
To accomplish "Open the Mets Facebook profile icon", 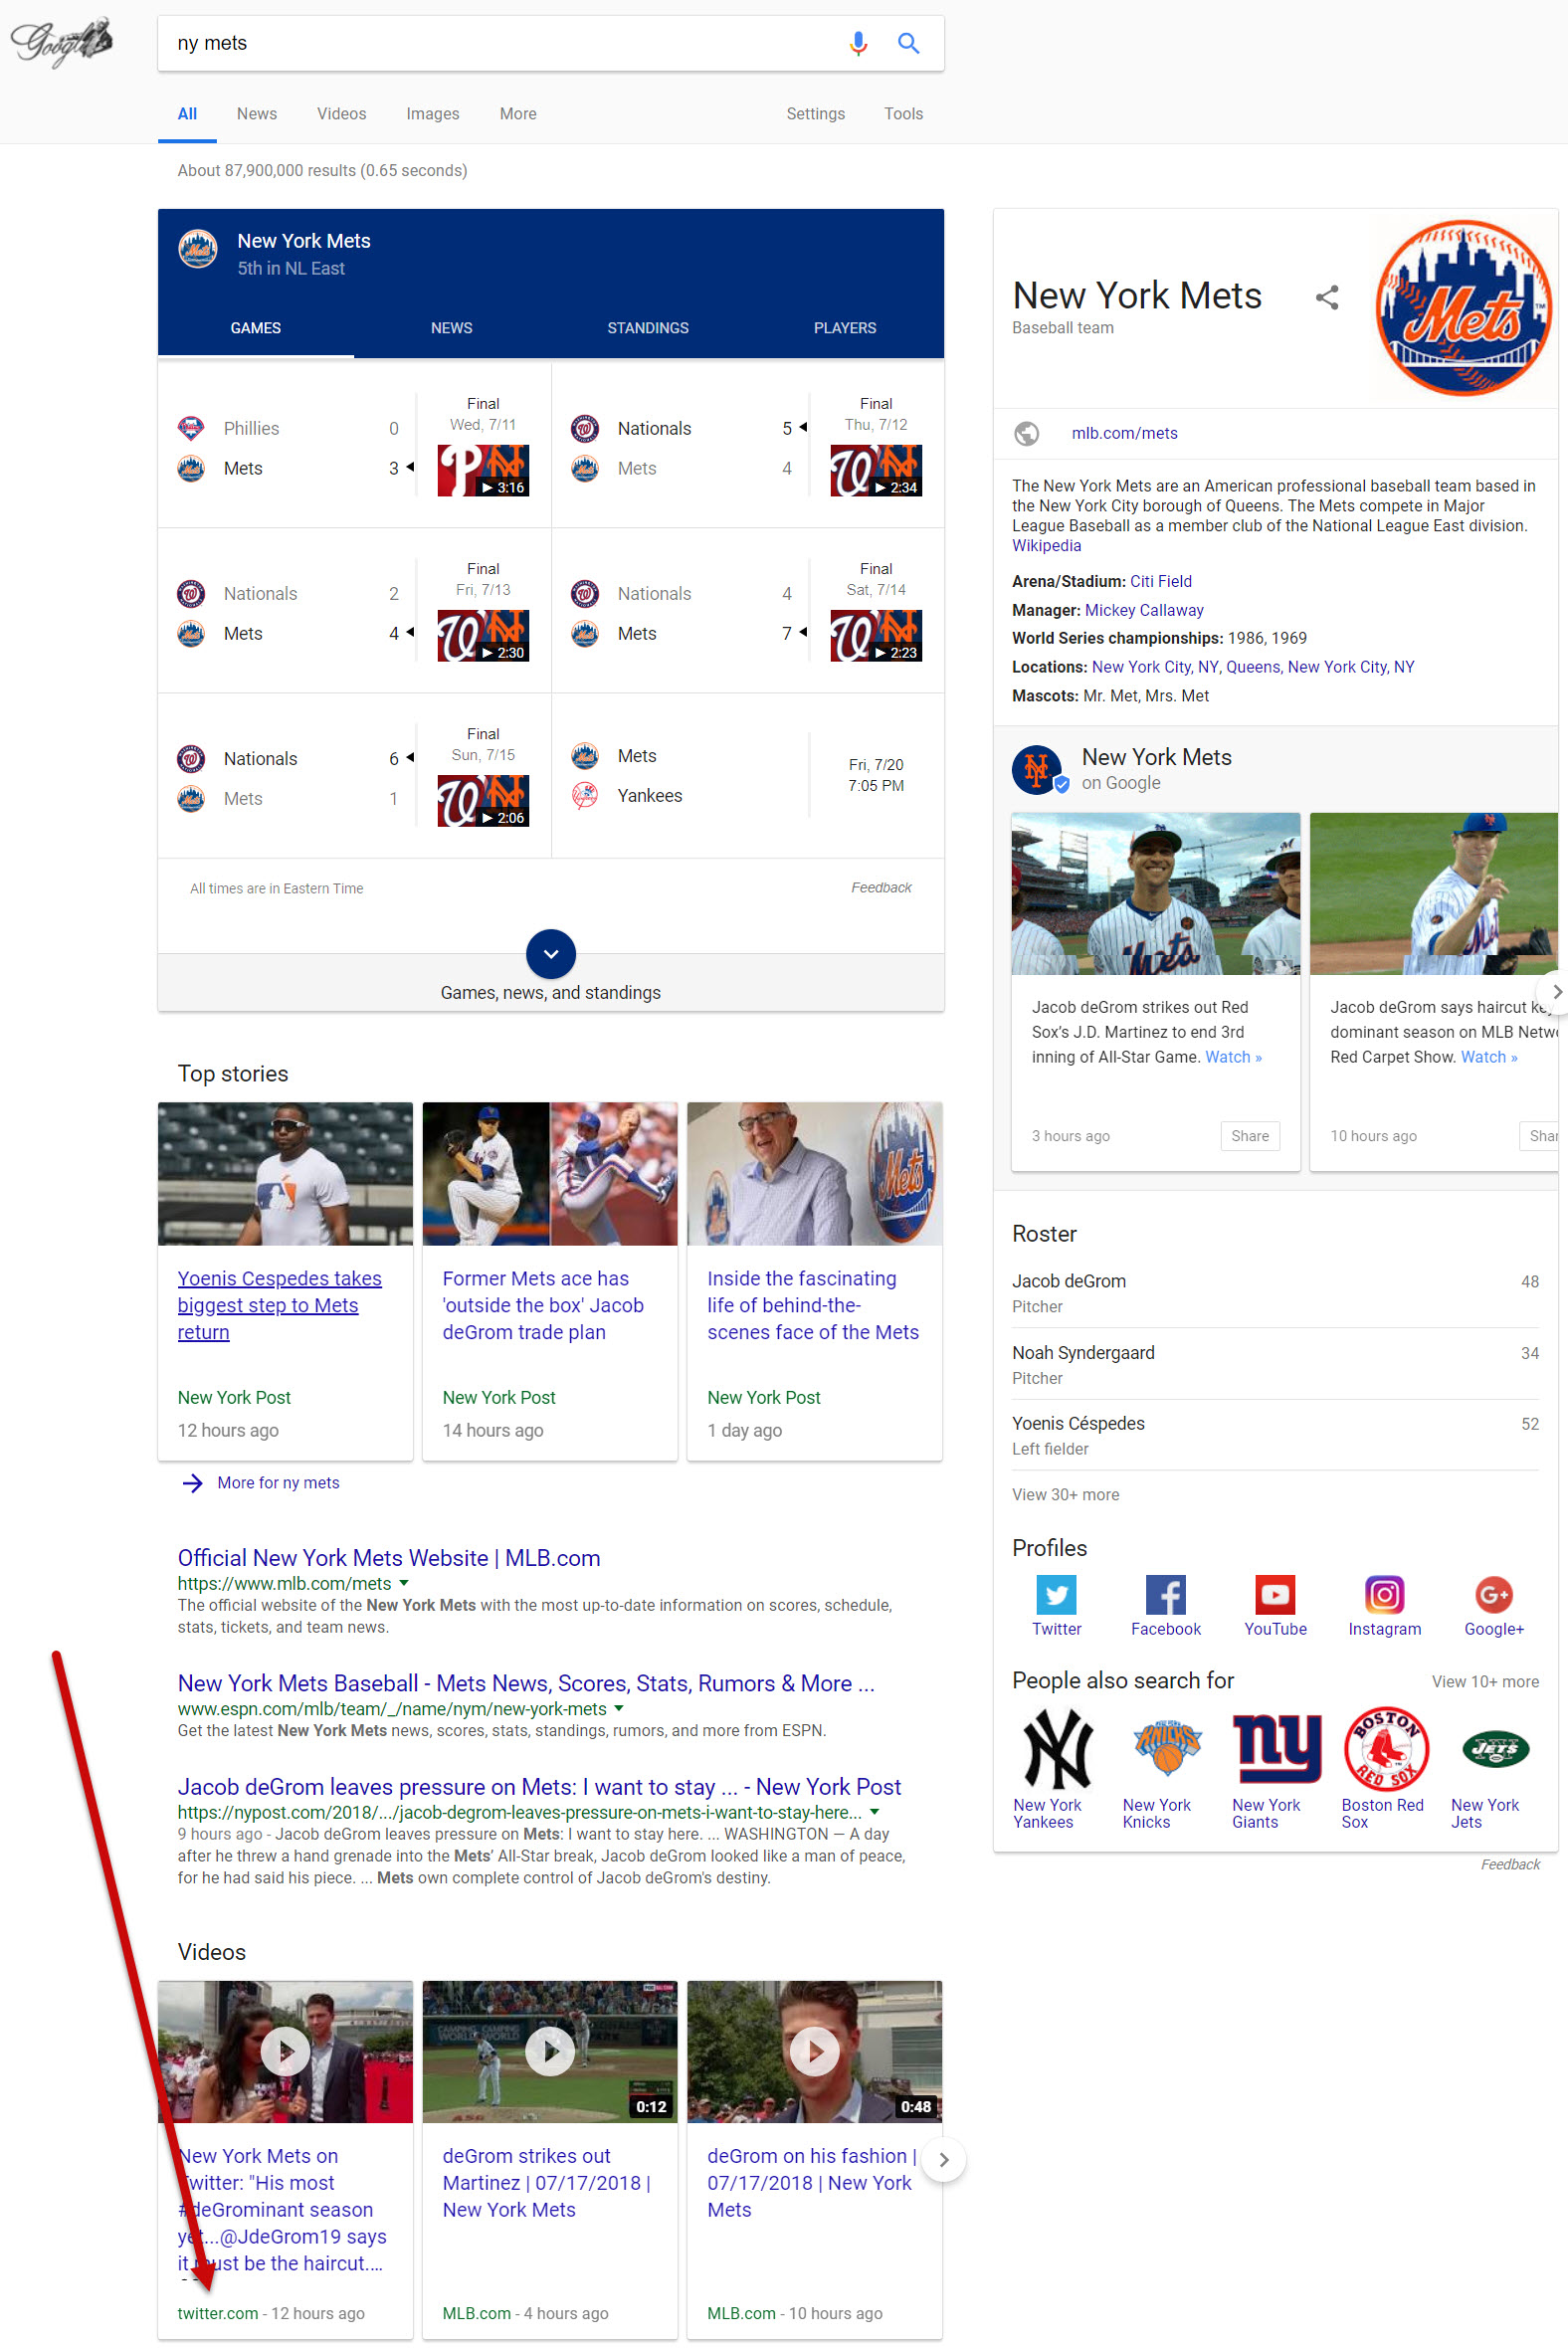I will click(1165, 1594).
